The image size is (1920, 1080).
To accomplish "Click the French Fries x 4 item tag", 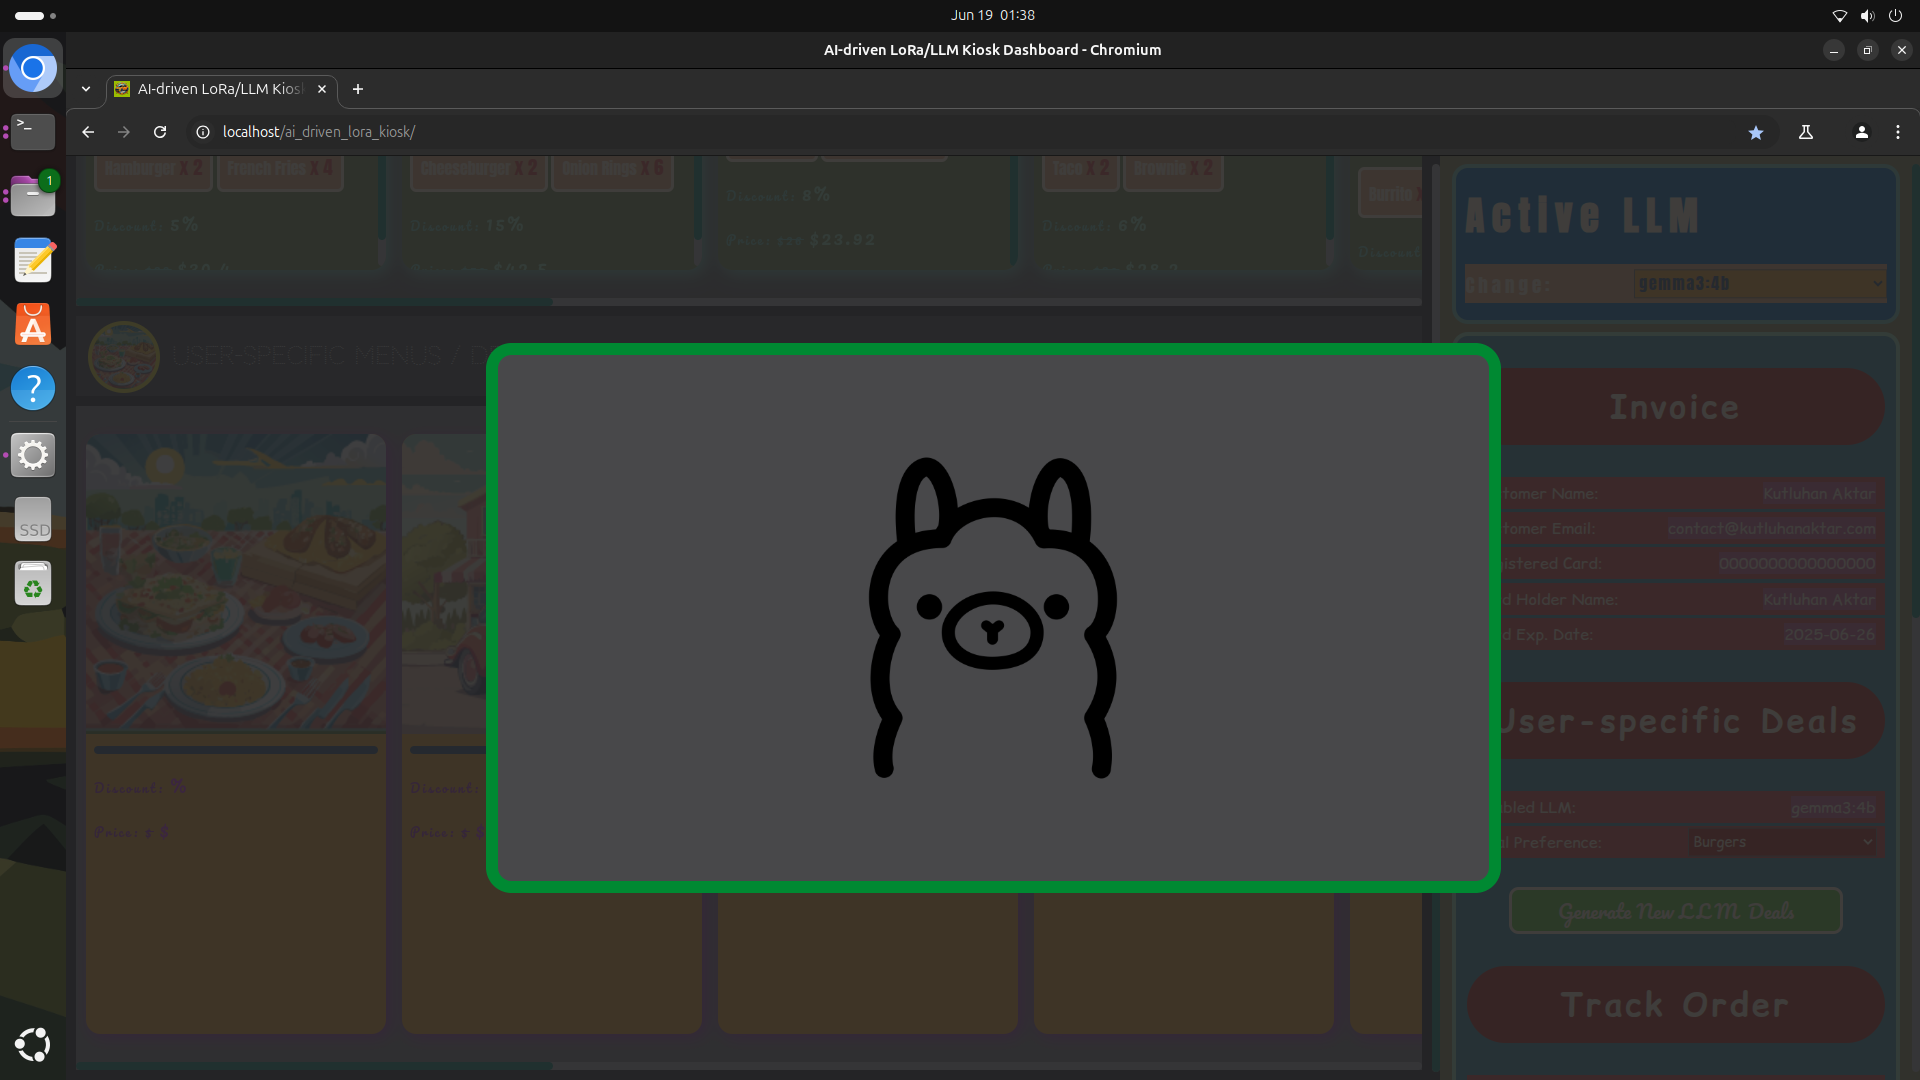I will (280, 169).
